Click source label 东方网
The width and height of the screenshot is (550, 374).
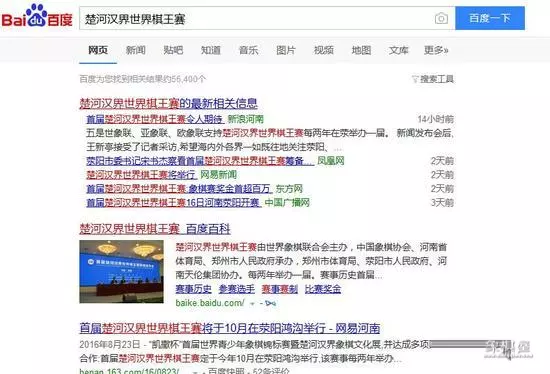click(x=289, y=189)
